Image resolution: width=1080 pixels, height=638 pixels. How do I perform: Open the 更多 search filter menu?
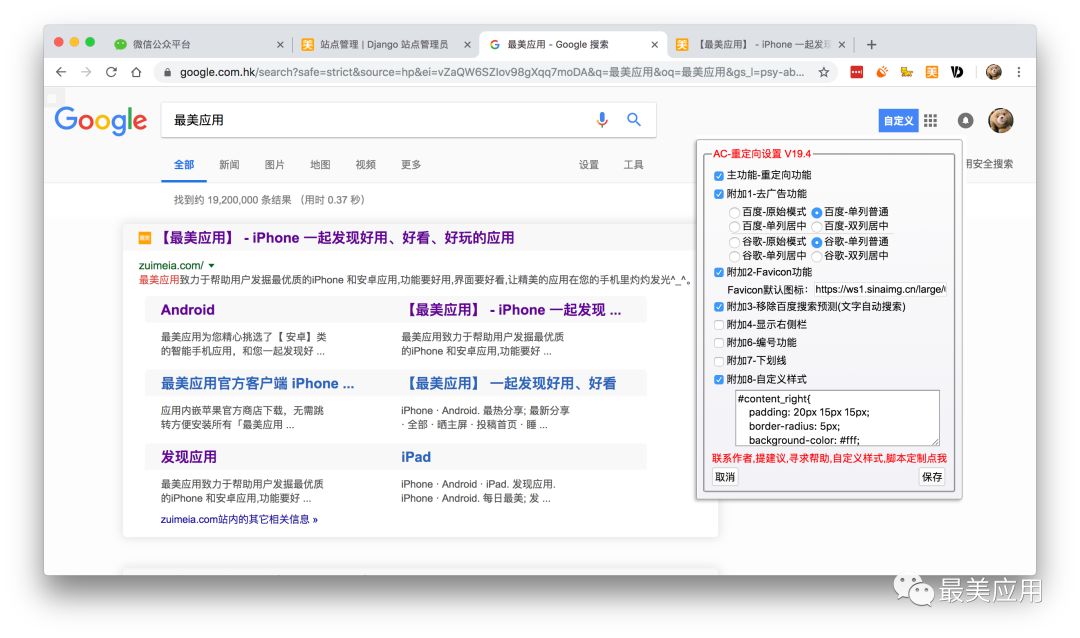pyautogui.click(x=411, y=165)
